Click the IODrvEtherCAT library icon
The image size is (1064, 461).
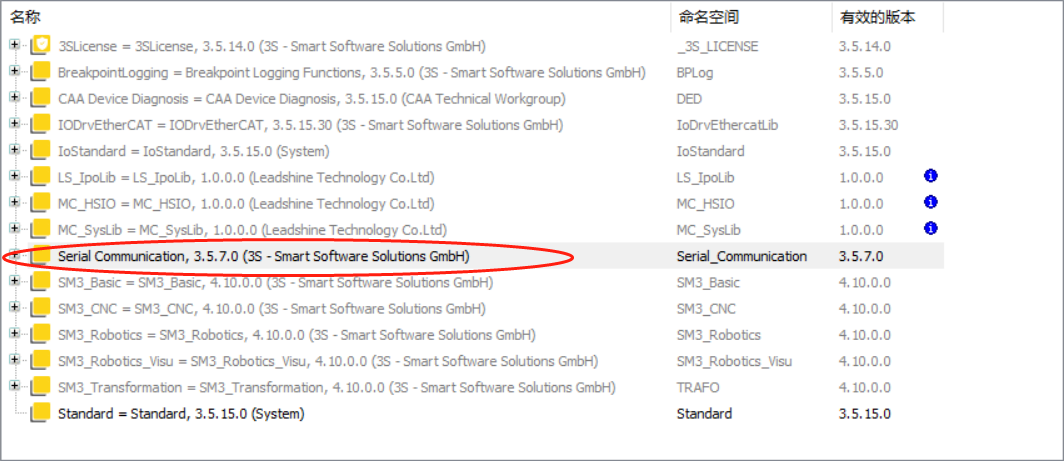point(41,124)
